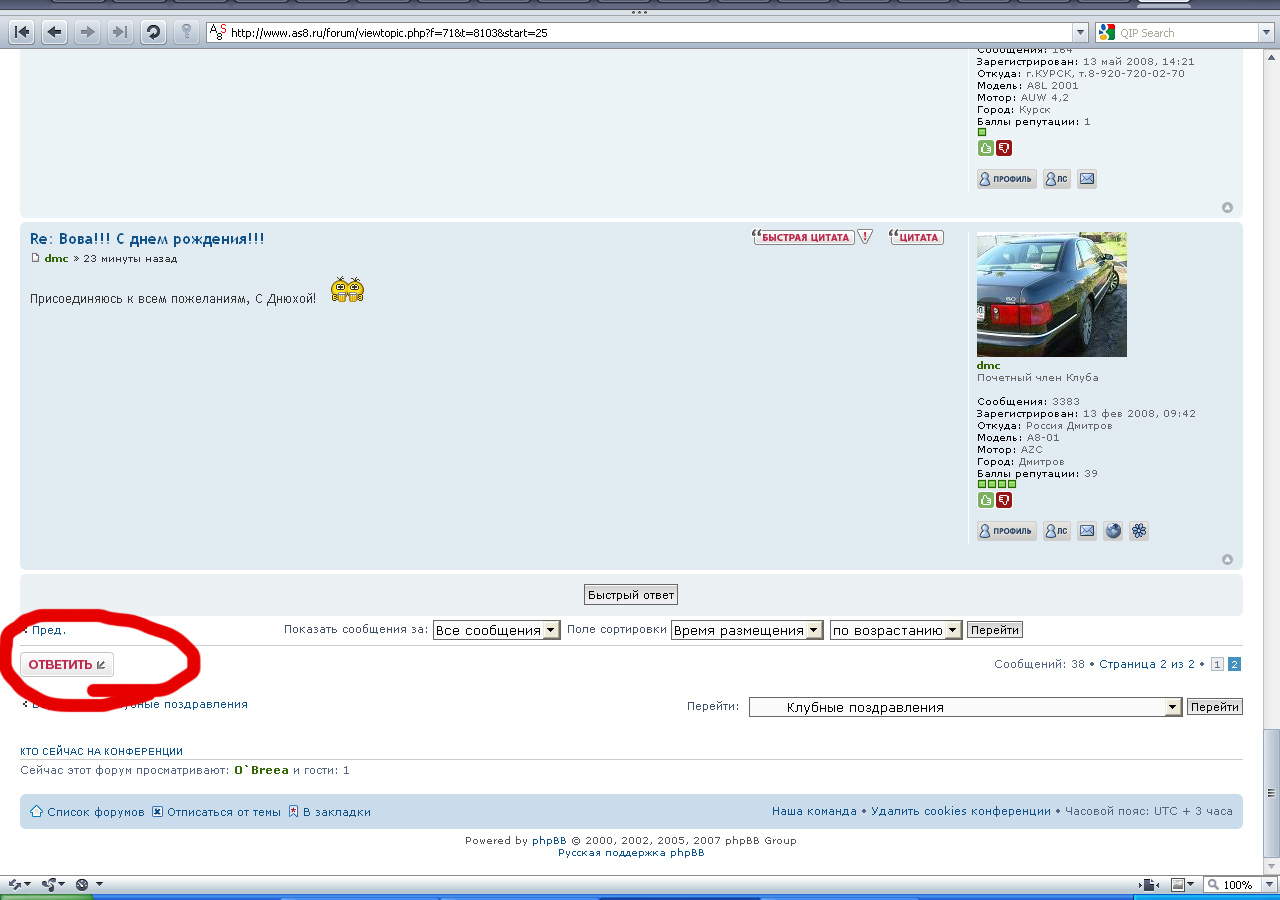1280x900 pixels.
Task: Give dmc a thumbs-down reputation point
Action: pyautogui.click(x=1004, y=500)
